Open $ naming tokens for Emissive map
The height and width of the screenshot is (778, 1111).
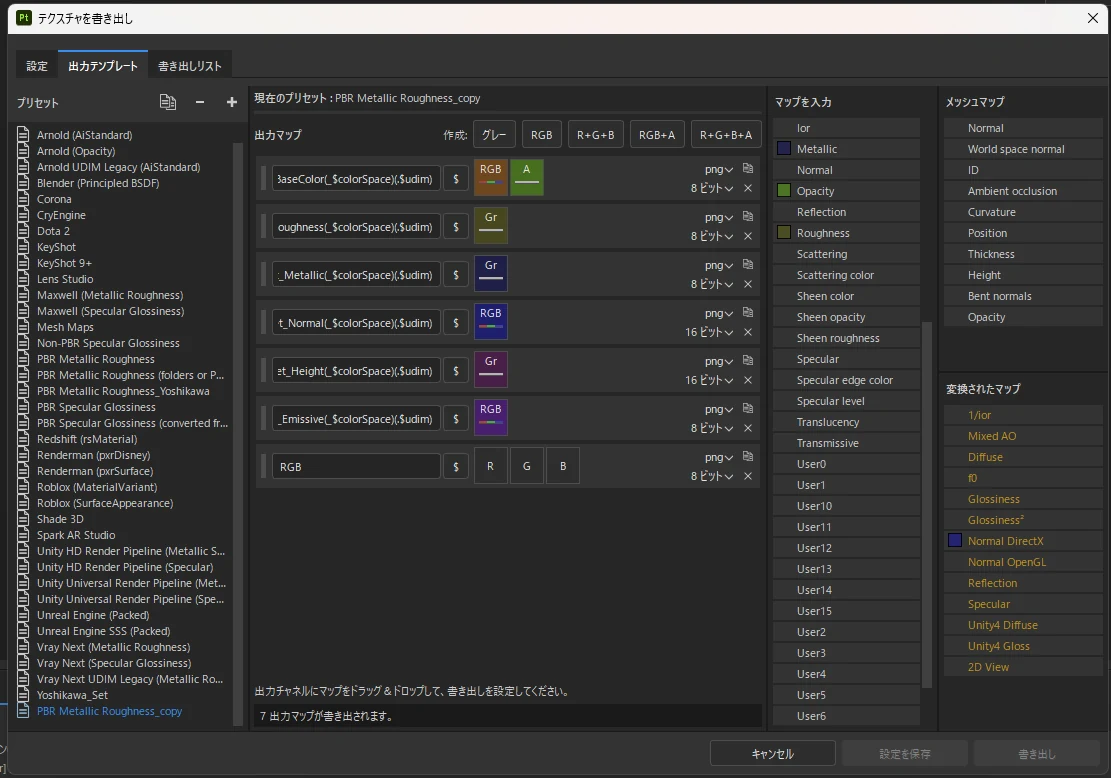coord(456,419)
